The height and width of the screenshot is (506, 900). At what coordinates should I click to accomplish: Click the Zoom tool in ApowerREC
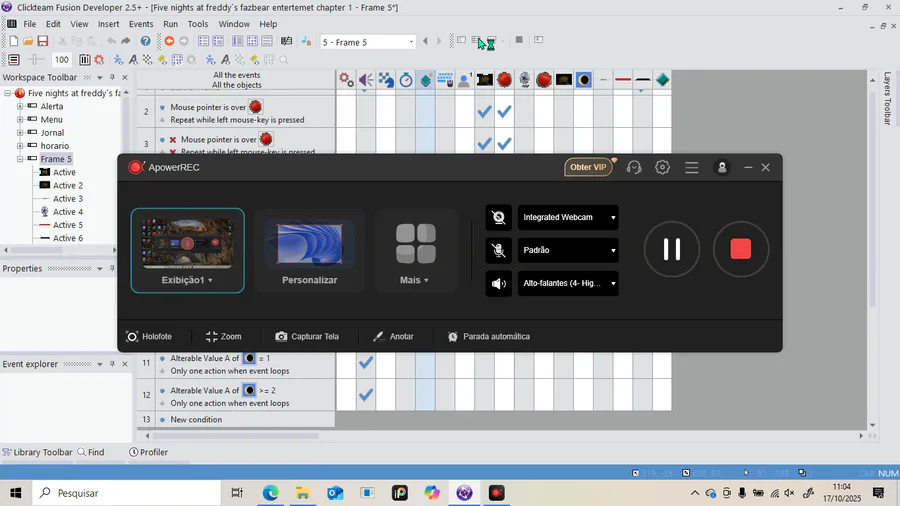click(223, 337)
